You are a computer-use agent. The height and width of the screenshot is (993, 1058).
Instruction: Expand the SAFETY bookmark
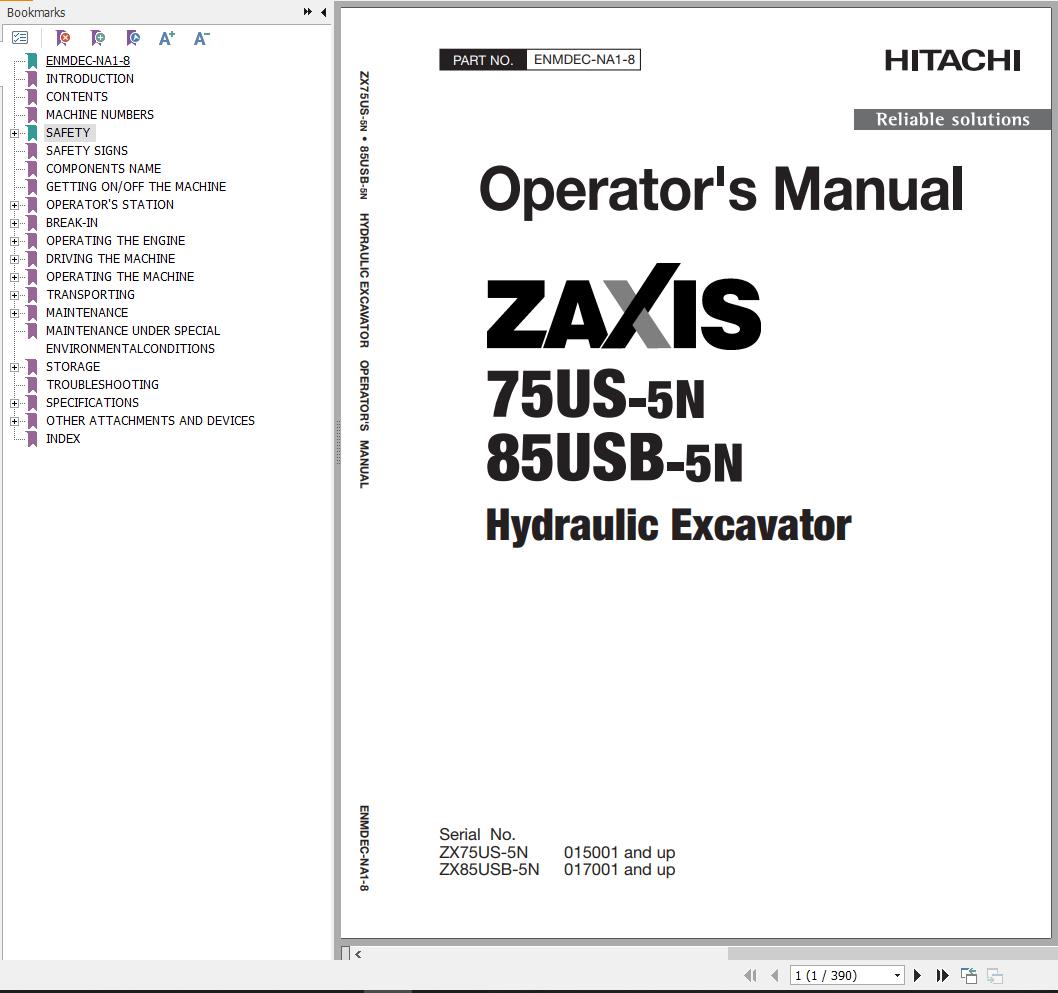(x=14, y=134)
